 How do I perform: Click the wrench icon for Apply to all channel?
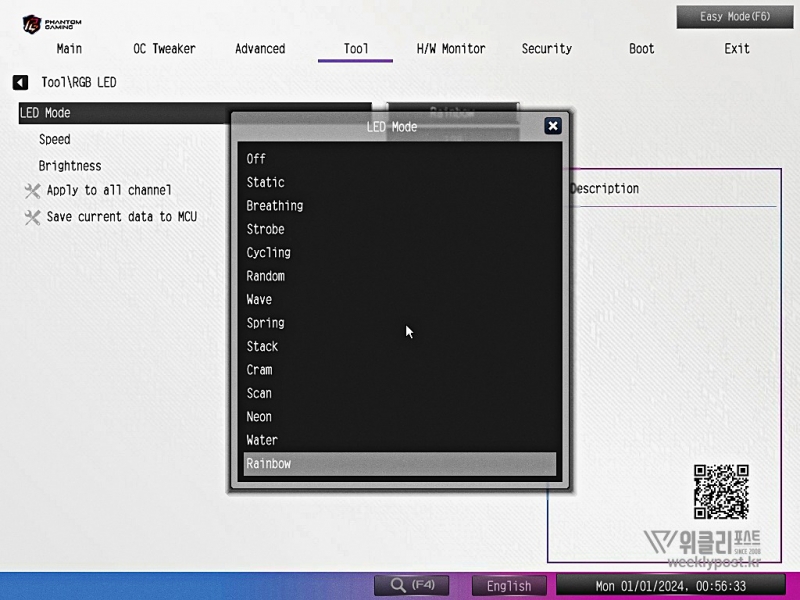[x=32, y=190]
